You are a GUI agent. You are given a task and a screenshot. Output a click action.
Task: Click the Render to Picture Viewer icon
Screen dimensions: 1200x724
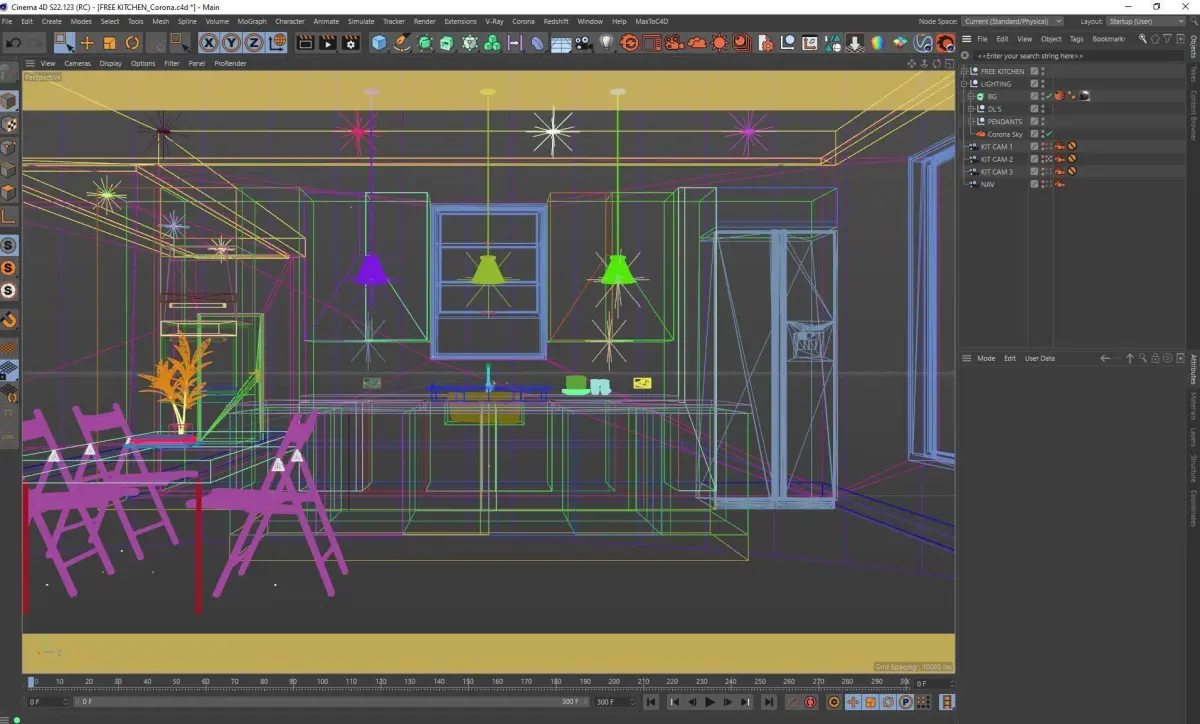[327, 42]
